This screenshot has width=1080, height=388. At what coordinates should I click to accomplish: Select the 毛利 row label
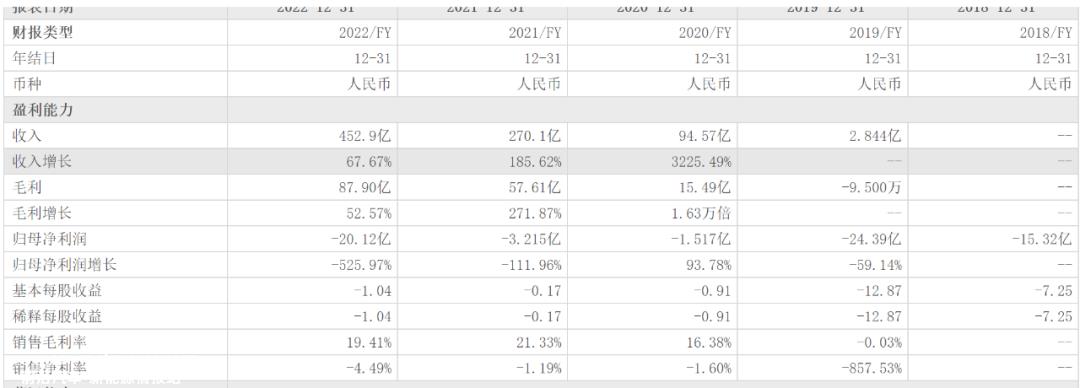[x=27, y=187]
